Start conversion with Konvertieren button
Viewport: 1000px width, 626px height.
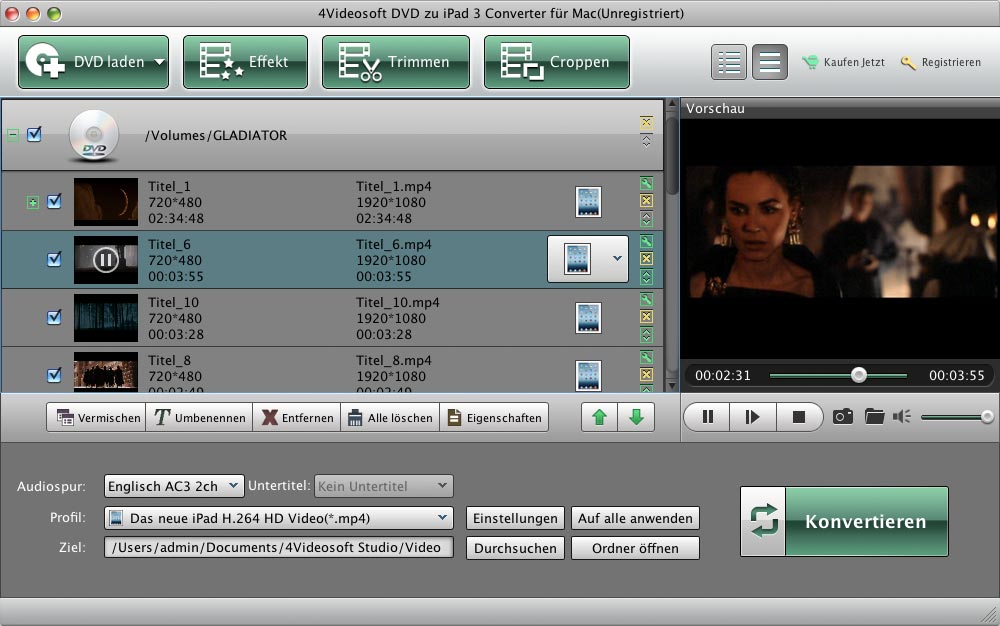(x=844, y=521)
